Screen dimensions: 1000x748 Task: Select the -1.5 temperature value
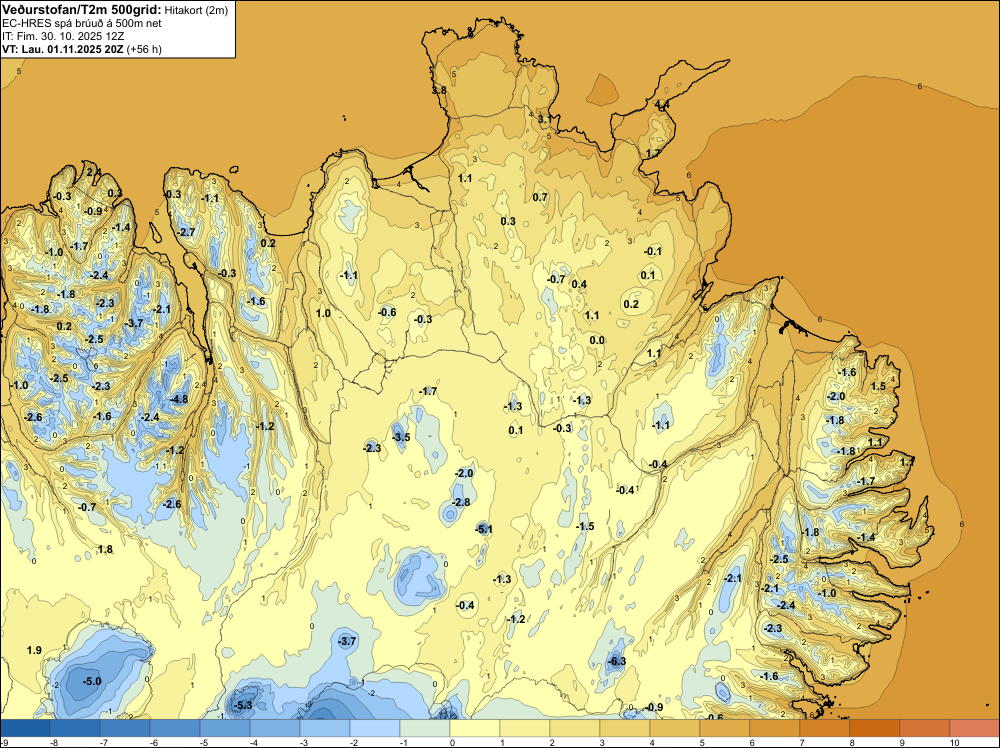tap(585, 526)
